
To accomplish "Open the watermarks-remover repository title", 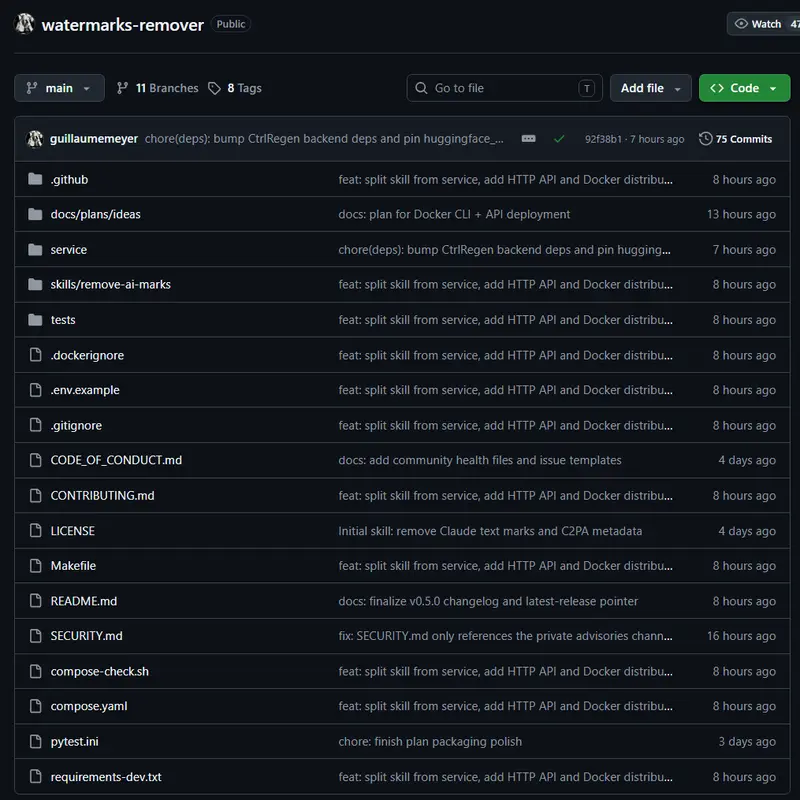I will [122, 24].
